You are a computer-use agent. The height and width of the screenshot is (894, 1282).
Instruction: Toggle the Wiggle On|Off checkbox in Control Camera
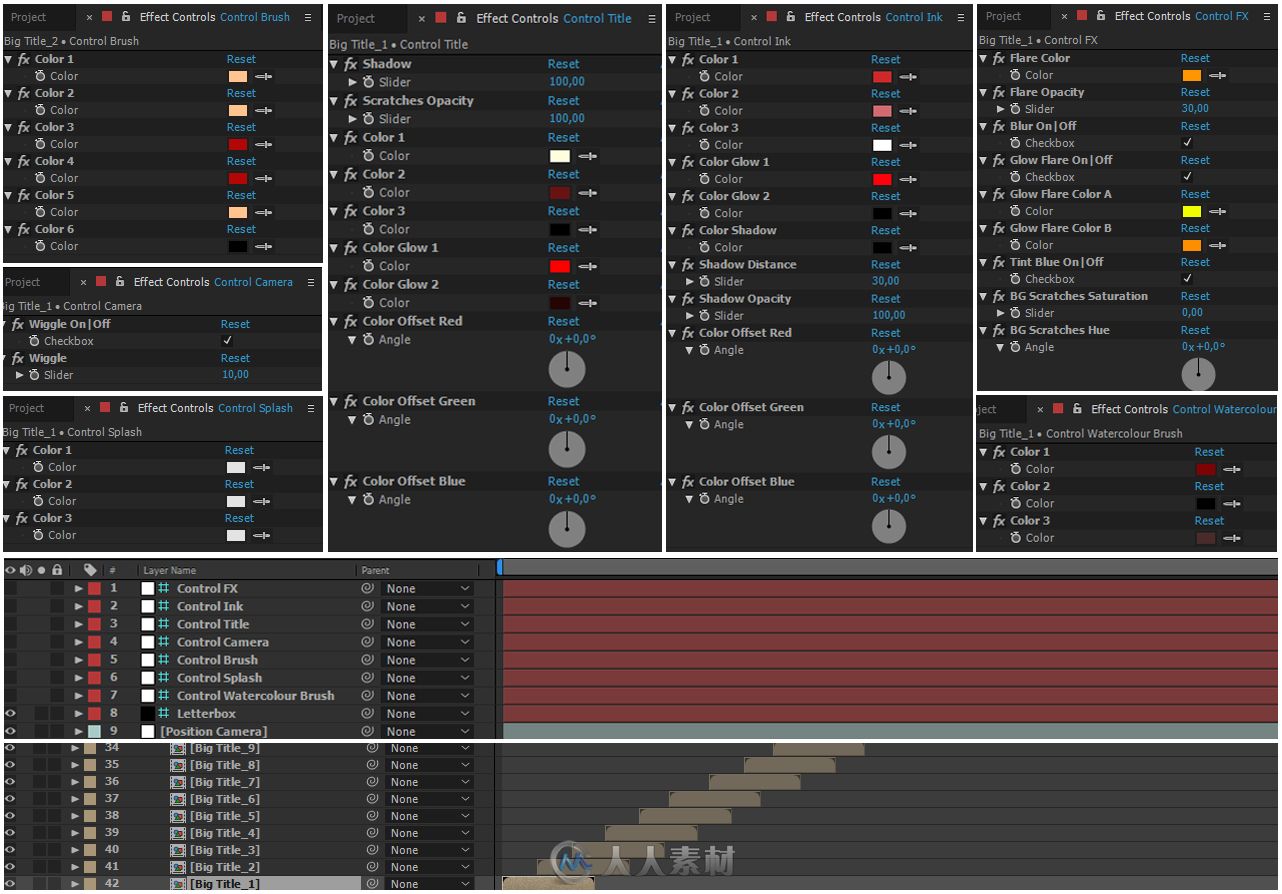pos(227,341)
